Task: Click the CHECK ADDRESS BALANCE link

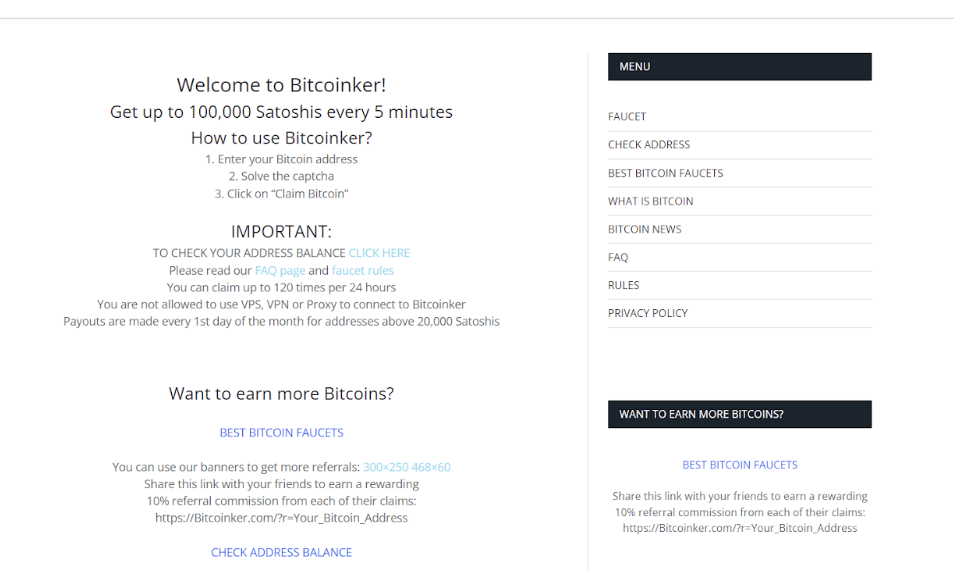Action: (x=281, y=552)
